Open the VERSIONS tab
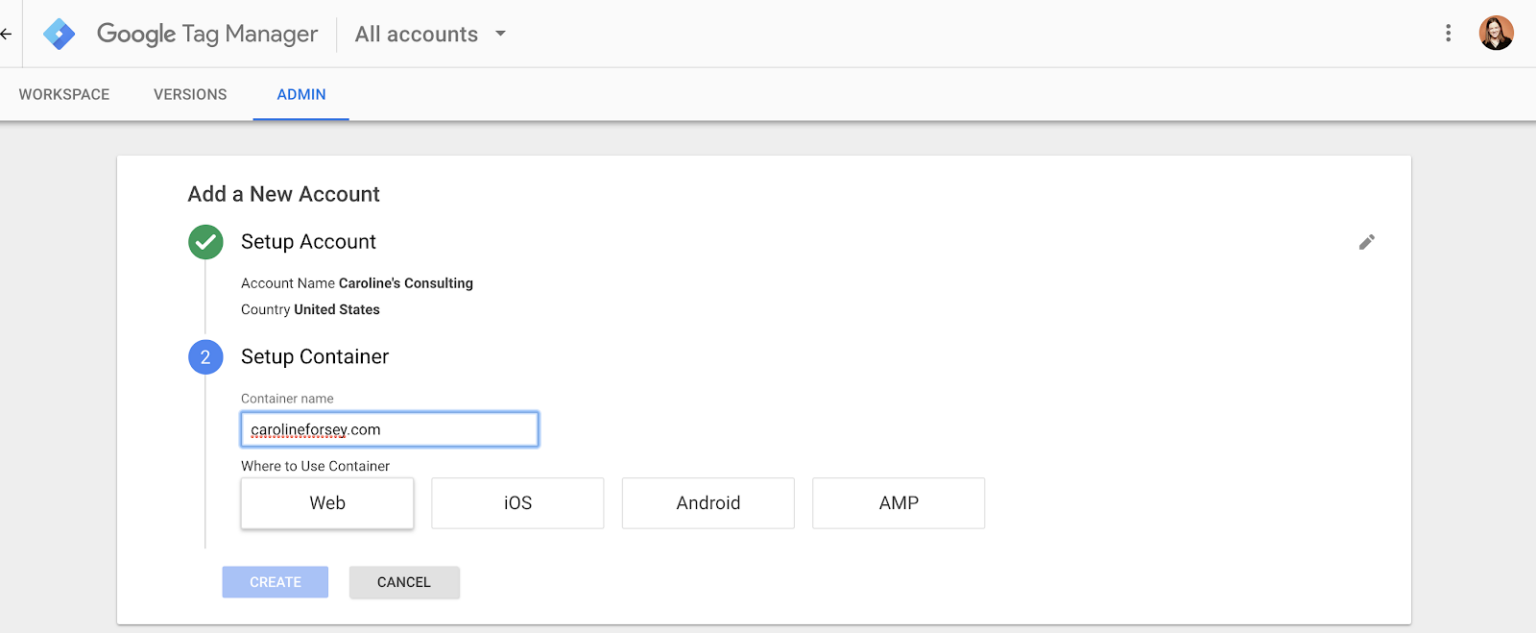Screen dimensions: 1536x633 coord(190,94)
